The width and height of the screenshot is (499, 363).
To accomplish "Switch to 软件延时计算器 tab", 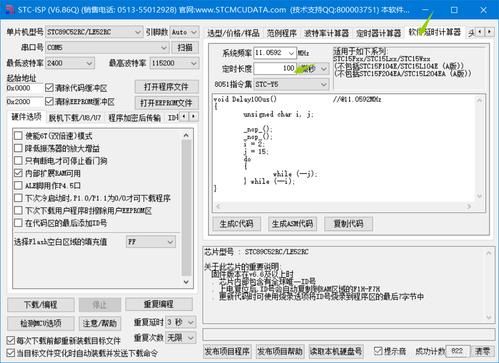I will 434,32.
